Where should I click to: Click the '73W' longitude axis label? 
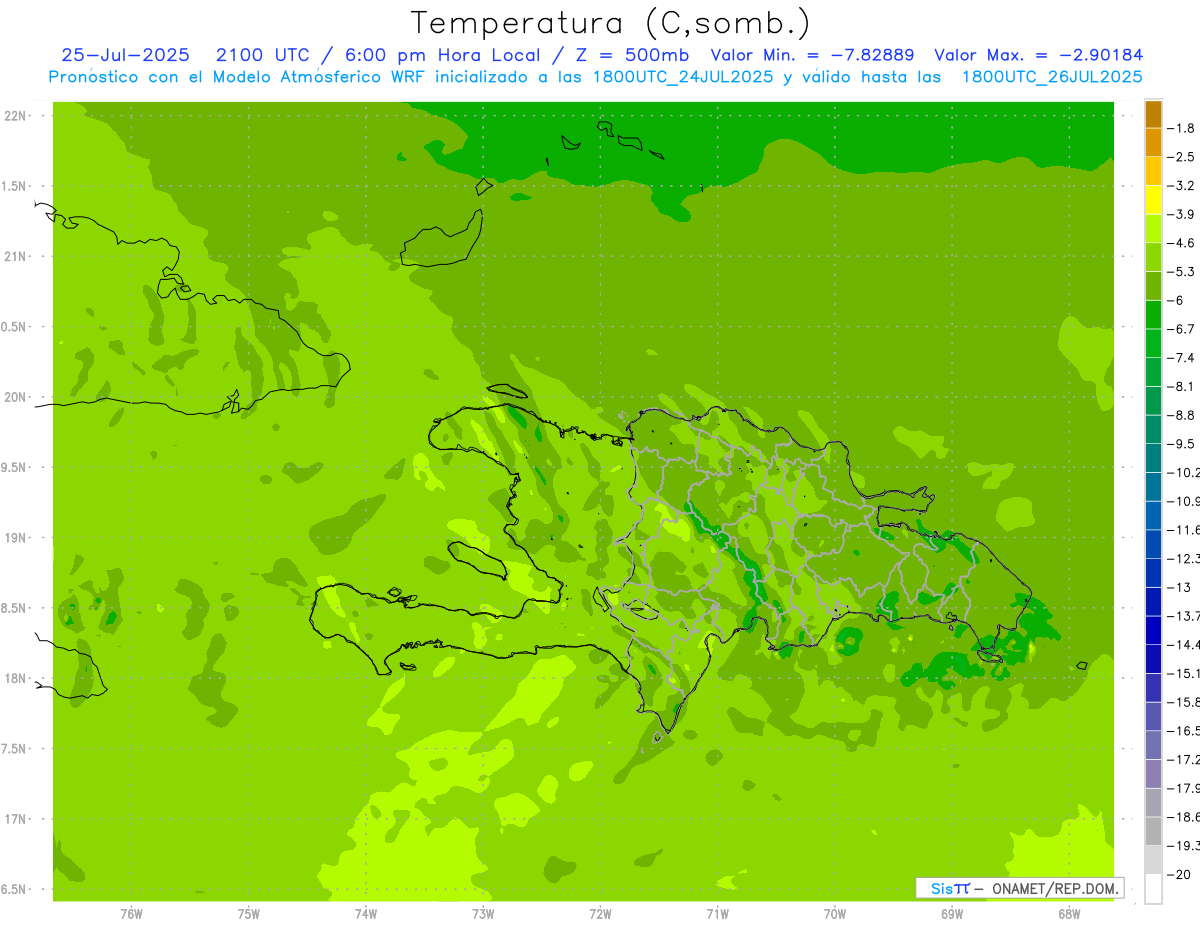(483, 914)
